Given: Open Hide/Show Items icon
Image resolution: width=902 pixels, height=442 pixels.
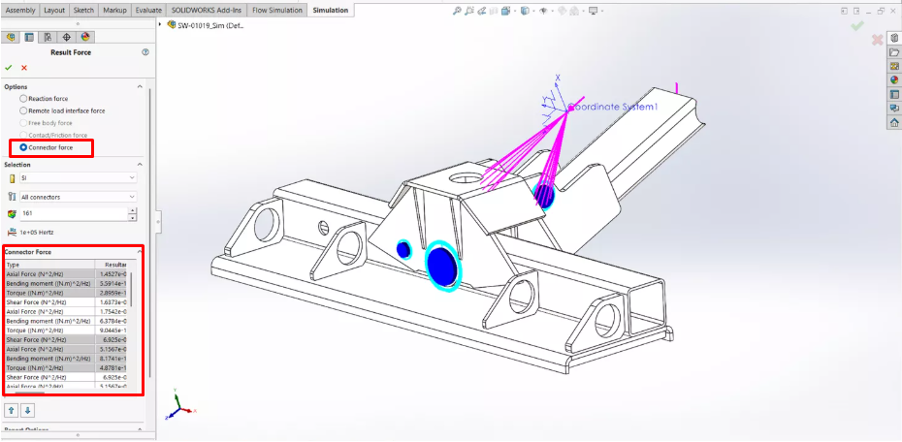Looking at the screenshot, I should tap(542, 10).
